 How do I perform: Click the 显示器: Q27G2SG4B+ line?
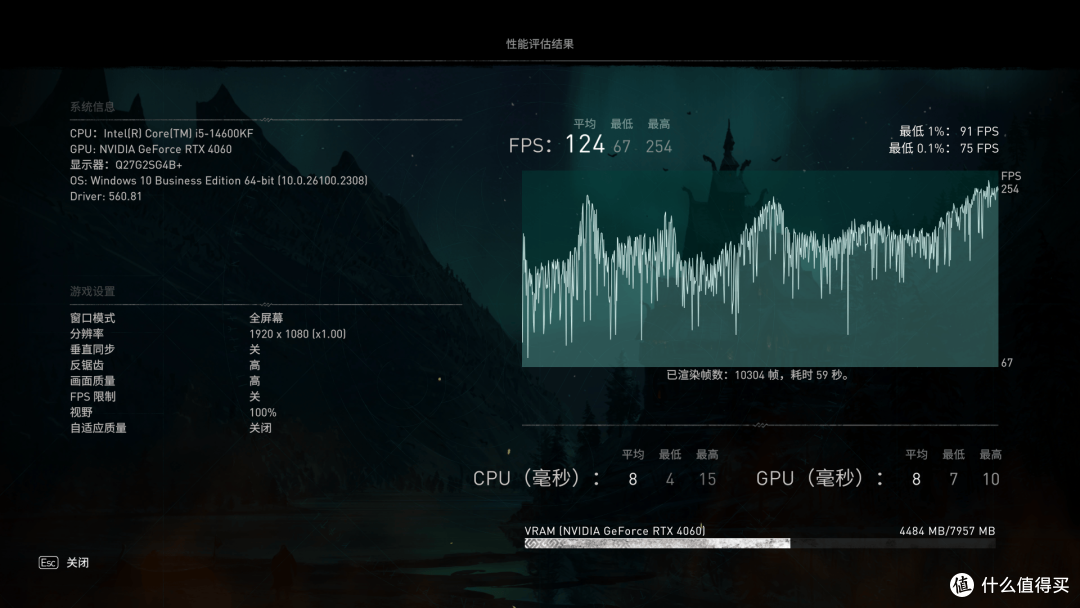[126, 165]
